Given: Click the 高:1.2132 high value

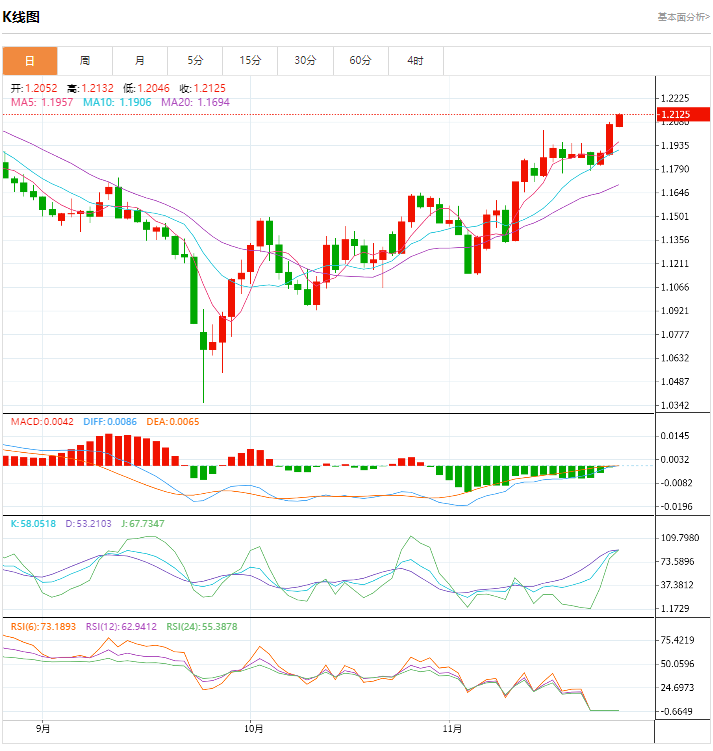Looking at the screenshot, I should pyautogui.click(x=90, y=89).
